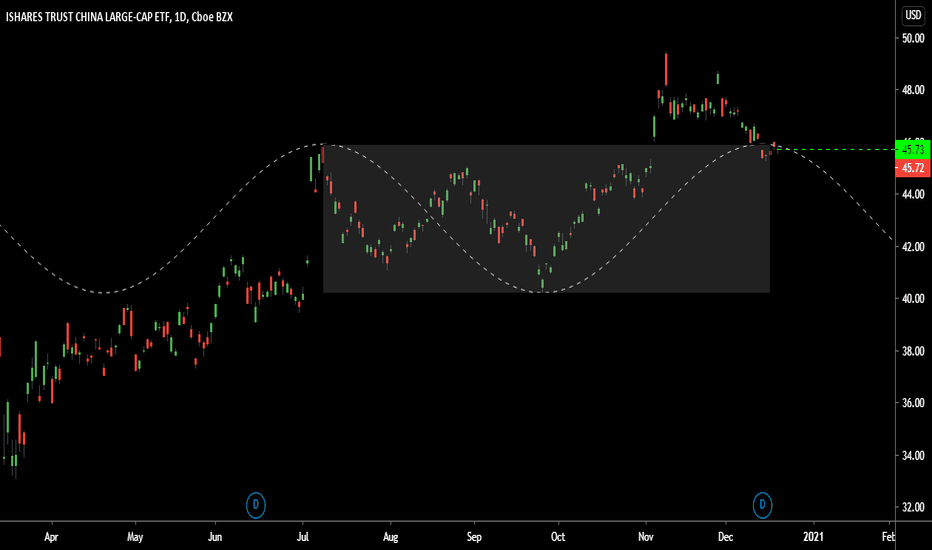
Task: Click the 34.00 price axis label
Action: tap(913, 455)
